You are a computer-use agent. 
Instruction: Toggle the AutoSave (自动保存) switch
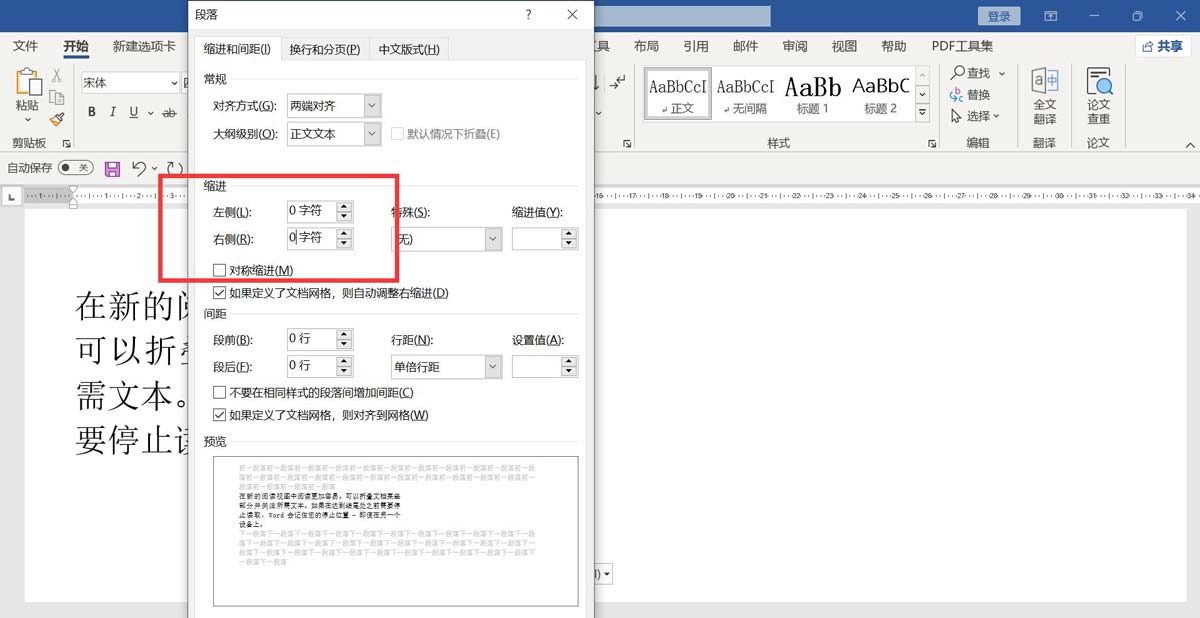pos(75,168)
